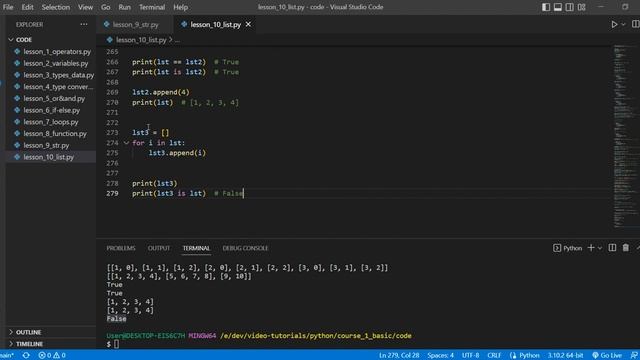Run the Python file with play icon
The width and height of the screenshot is (640, 360).
[x=614, y=24]
